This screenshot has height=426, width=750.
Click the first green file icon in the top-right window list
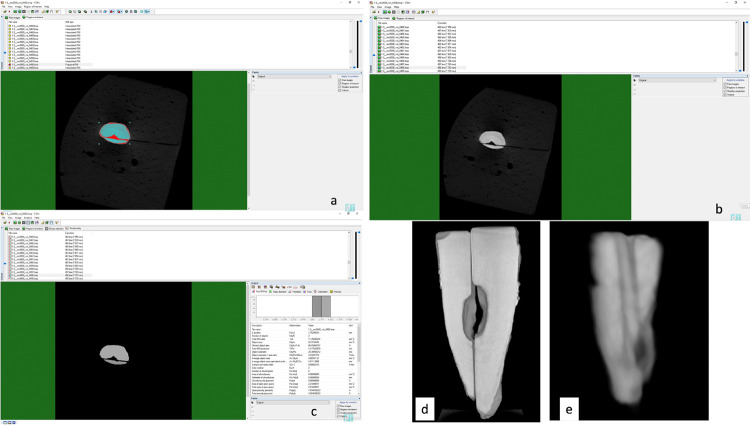tap(379, 28)
